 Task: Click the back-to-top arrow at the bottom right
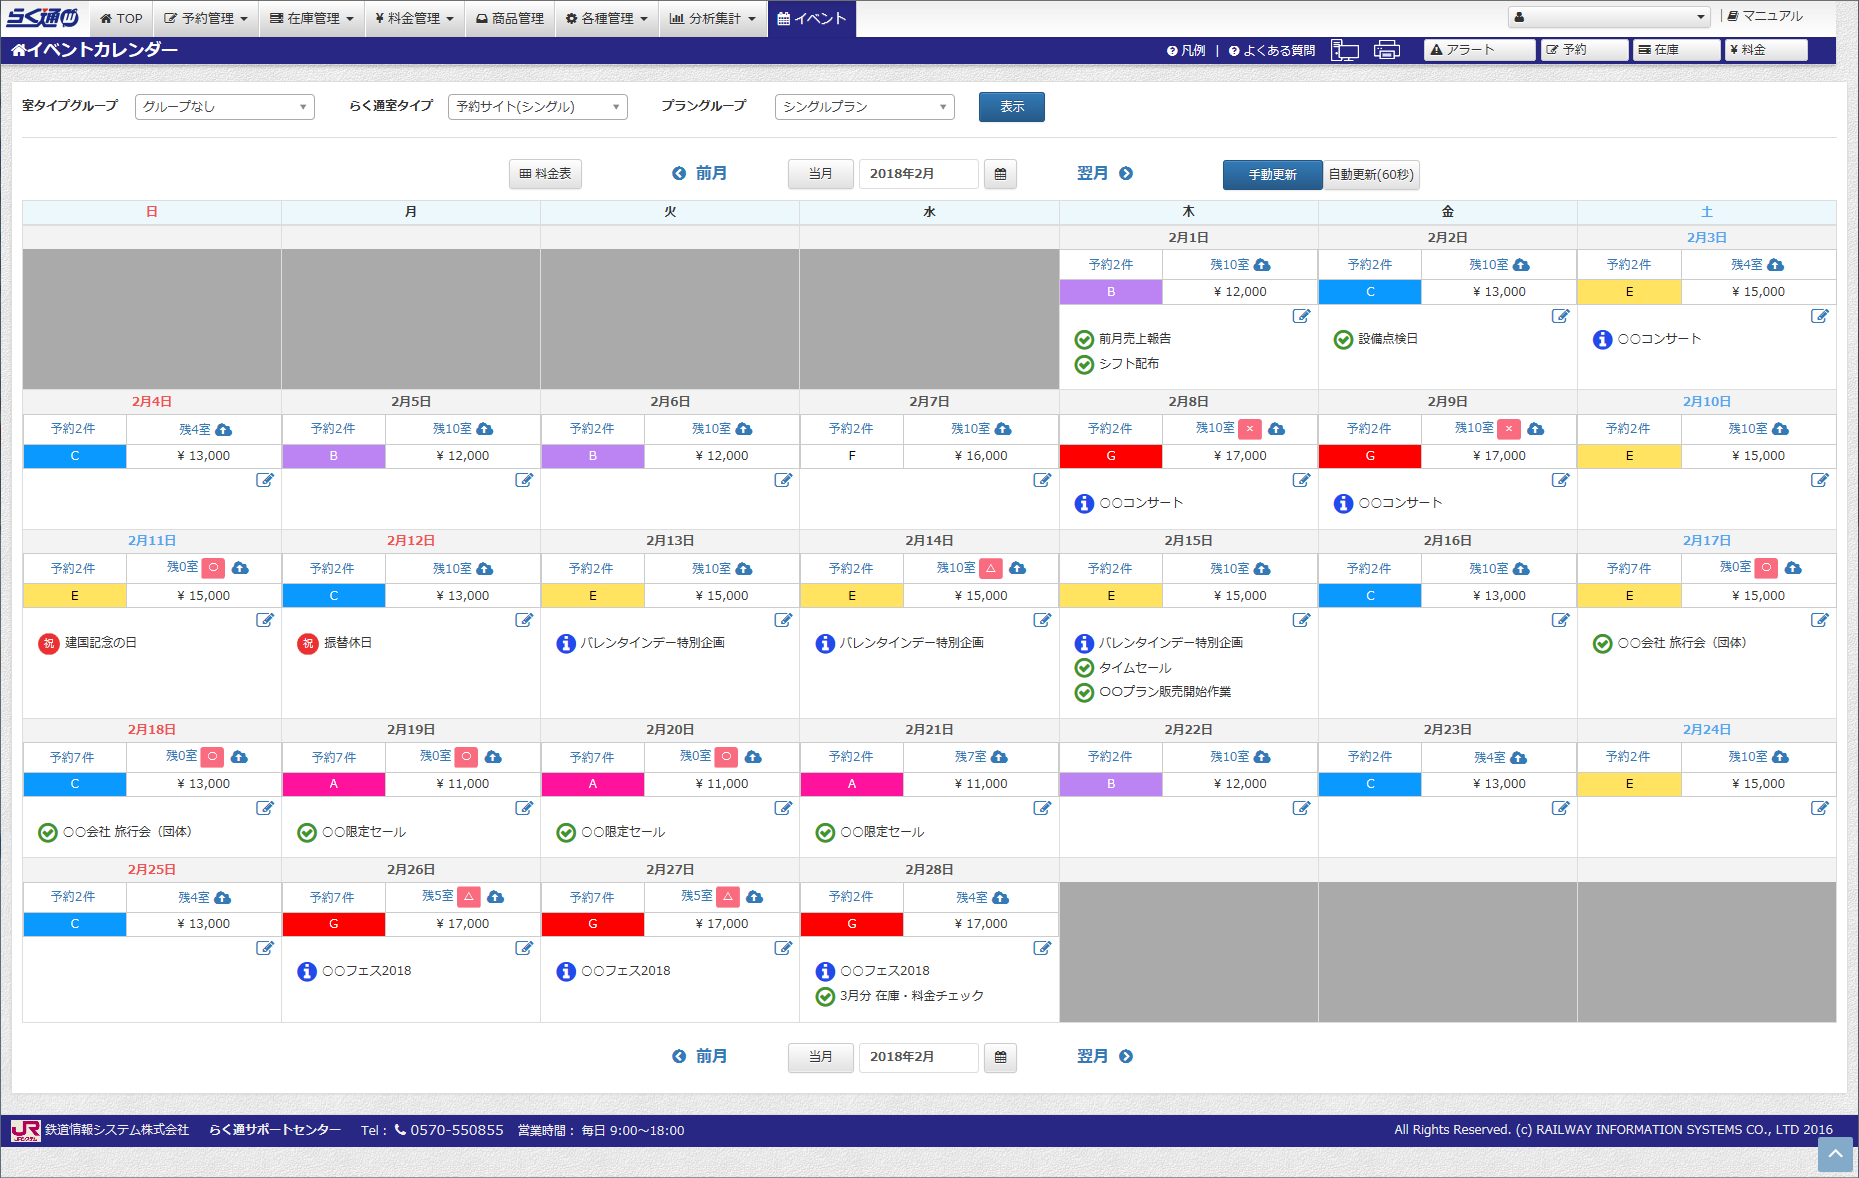(x=1835, y=1154)
